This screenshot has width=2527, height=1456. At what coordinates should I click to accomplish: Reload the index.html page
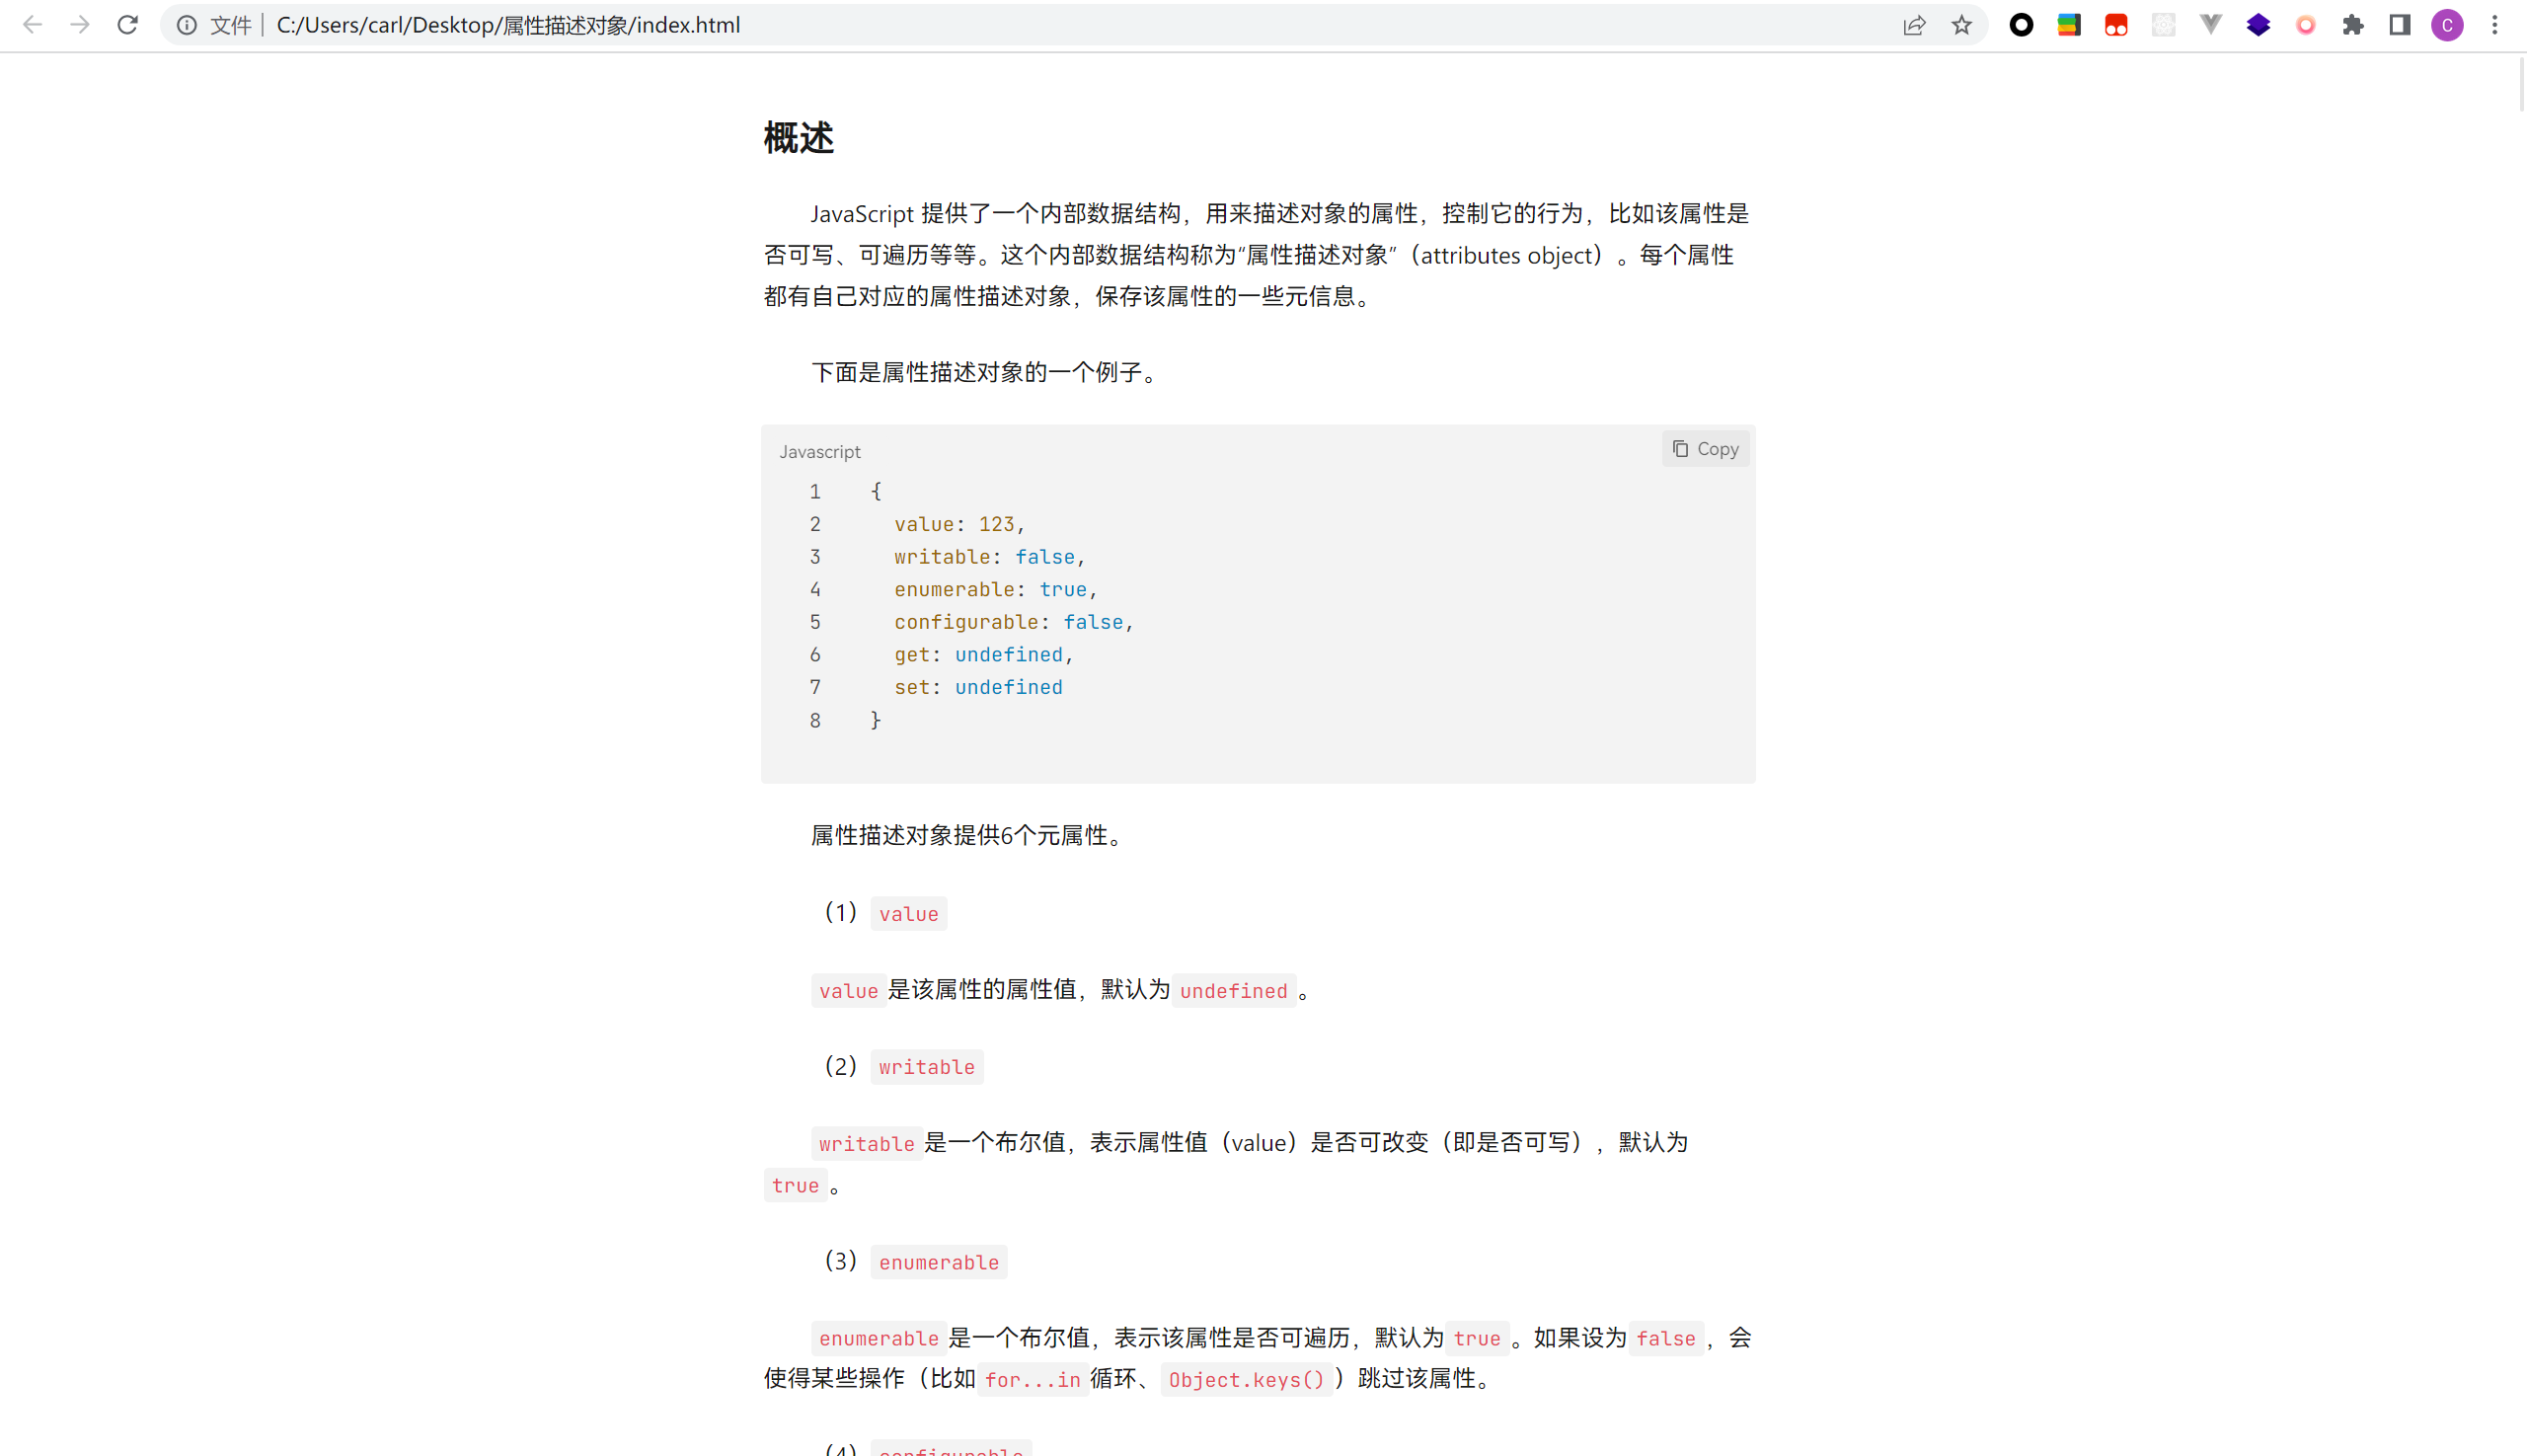coord(127,25)
